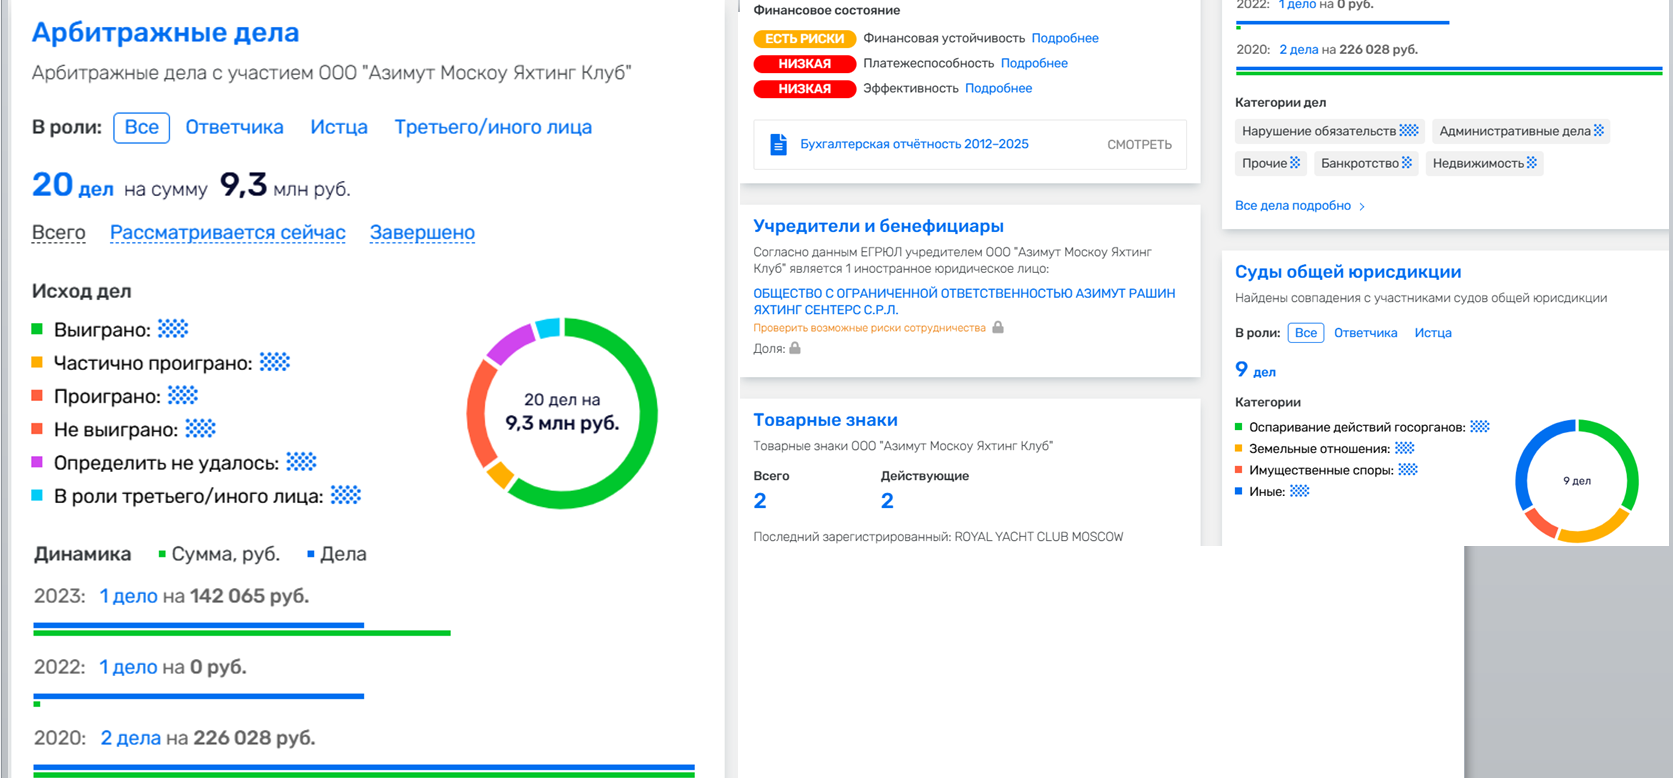Reveal hidden count for Имущественные споры
Viewport: 1673px width, 778px height.
tap(1408, 470)
